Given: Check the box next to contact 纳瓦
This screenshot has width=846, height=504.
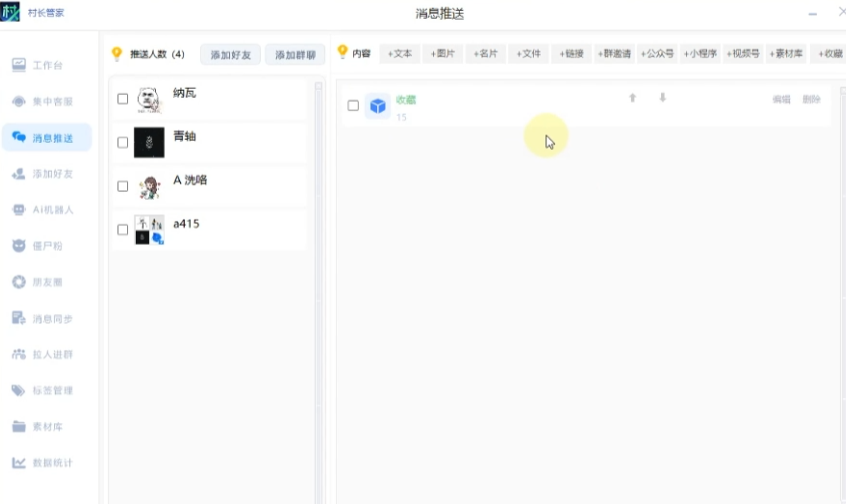Looking at the screenshot, I should [122, 99].
